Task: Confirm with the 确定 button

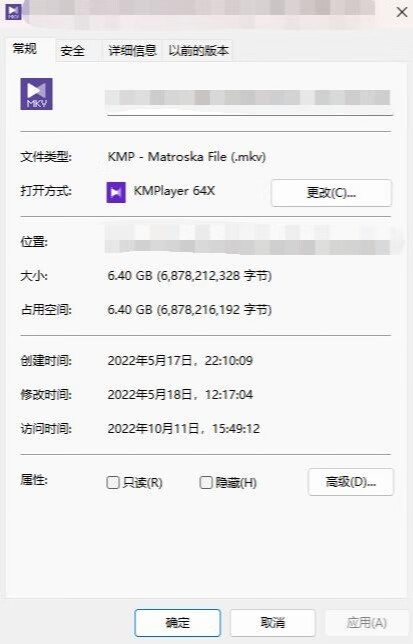Action: pos(178,623)
